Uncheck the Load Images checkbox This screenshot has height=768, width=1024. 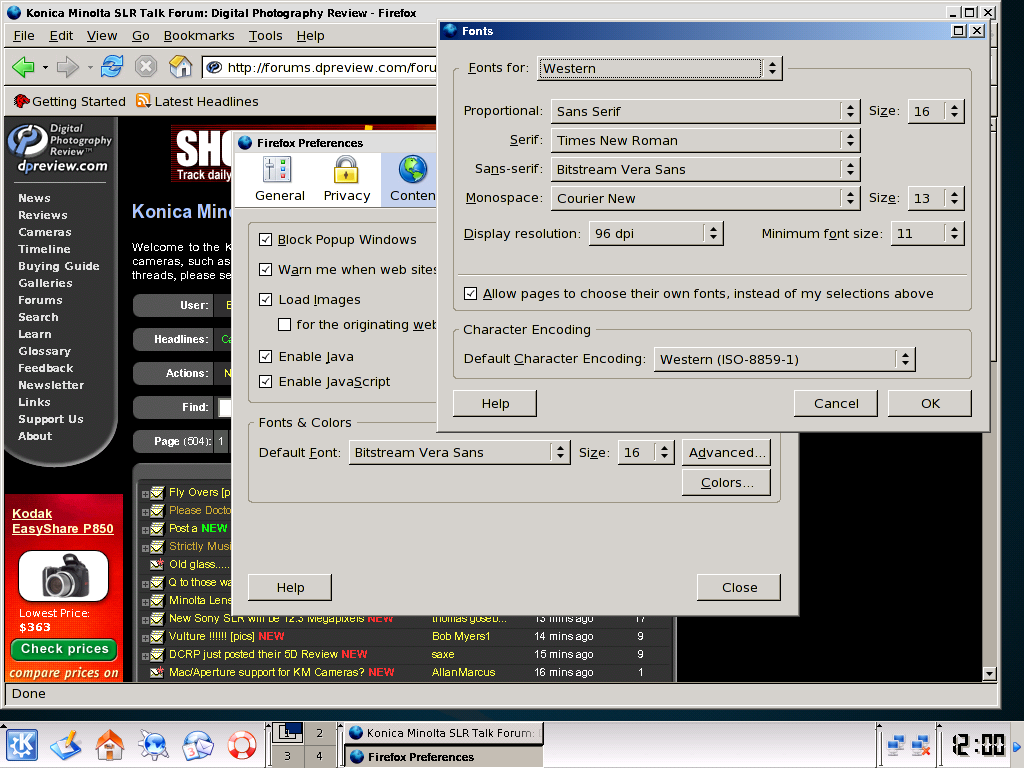click(x=265, y=299)
